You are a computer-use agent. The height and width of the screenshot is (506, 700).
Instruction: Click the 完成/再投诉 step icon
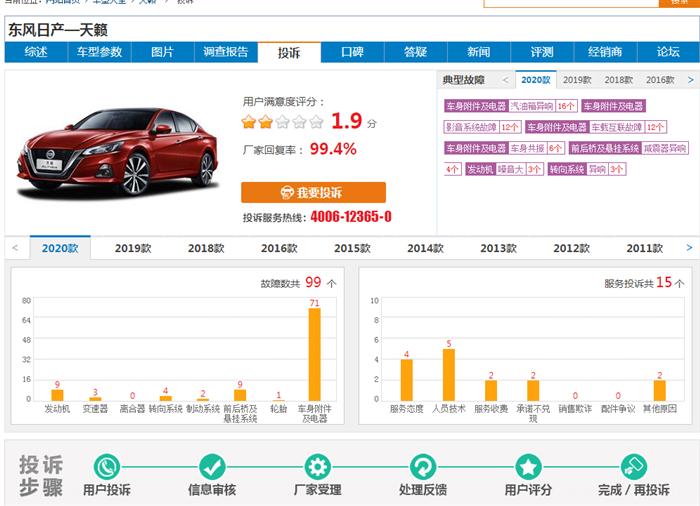(633, 467)
